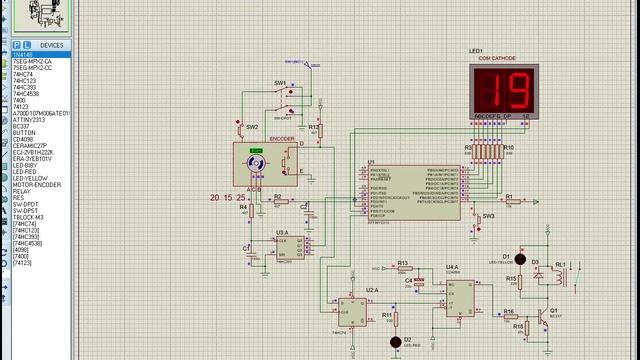Click the DEVICES panel header
This screenshot has height=360, width=640.
[x=51, y=45]
